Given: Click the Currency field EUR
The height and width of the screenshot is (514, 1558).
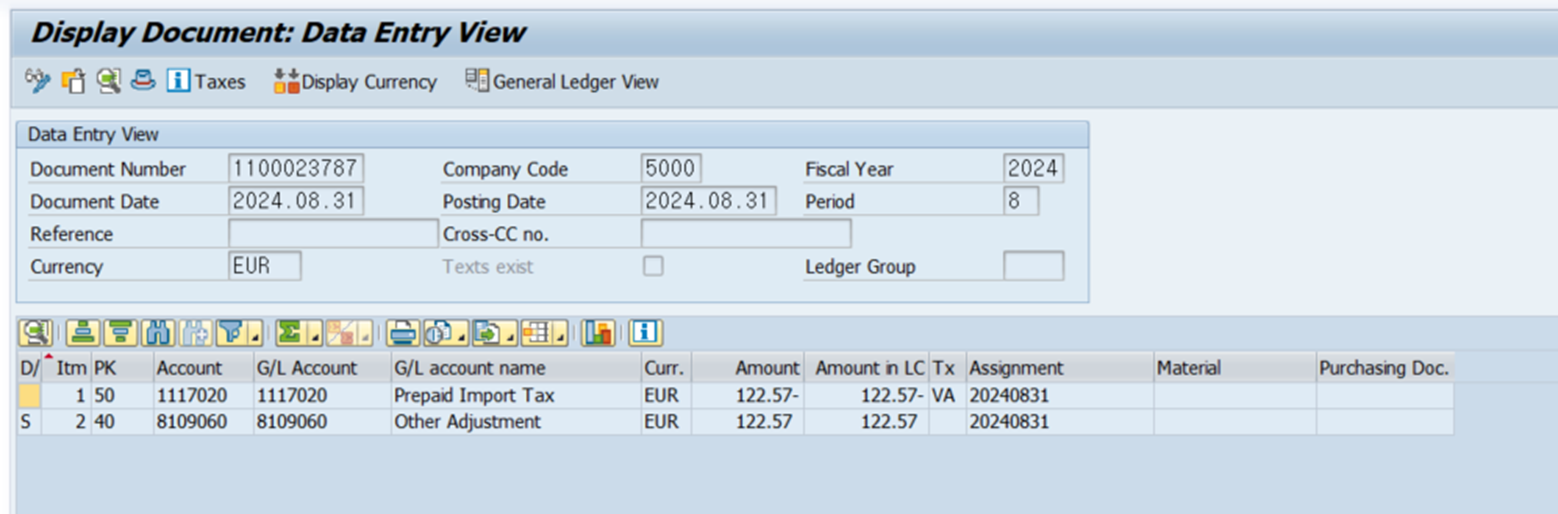Looking at the screenshot, I should [265, 266].
